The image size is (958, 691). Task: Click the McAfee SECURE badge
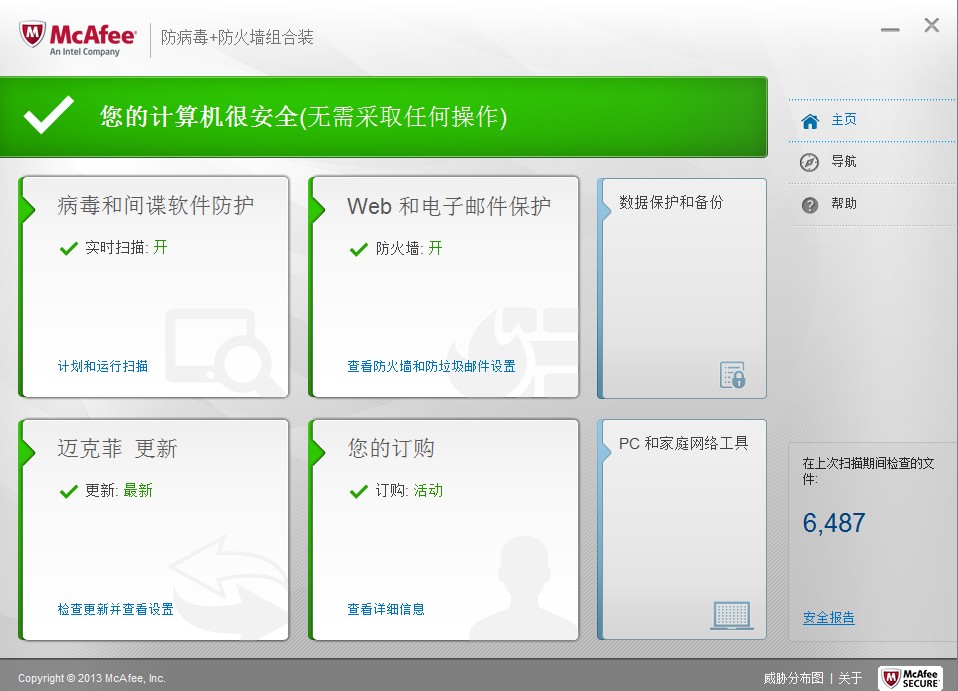pos(910,678)
